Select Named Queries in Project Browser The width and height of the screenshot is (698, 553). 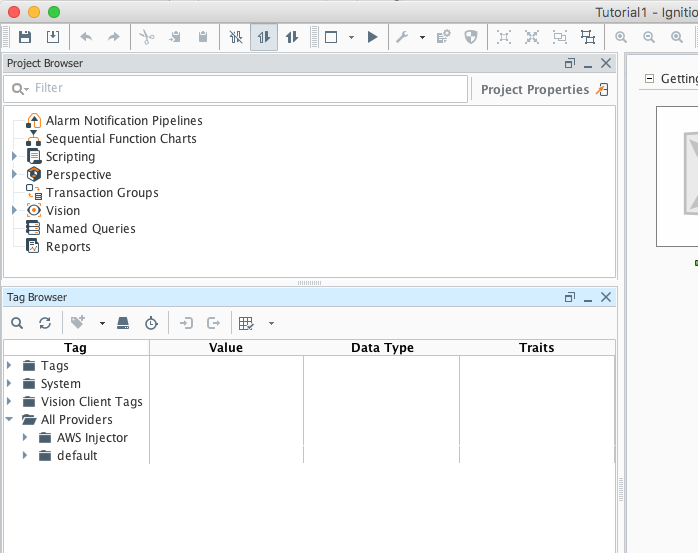pyautogui.click(x=90, y=229)
